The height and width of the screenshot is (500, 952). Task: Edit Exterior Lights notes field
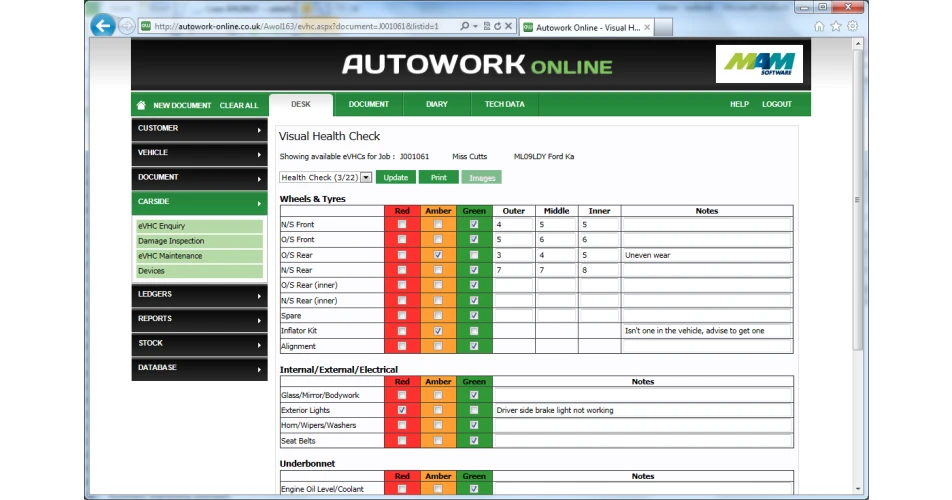pyautogui.click(x=643, y=410)
